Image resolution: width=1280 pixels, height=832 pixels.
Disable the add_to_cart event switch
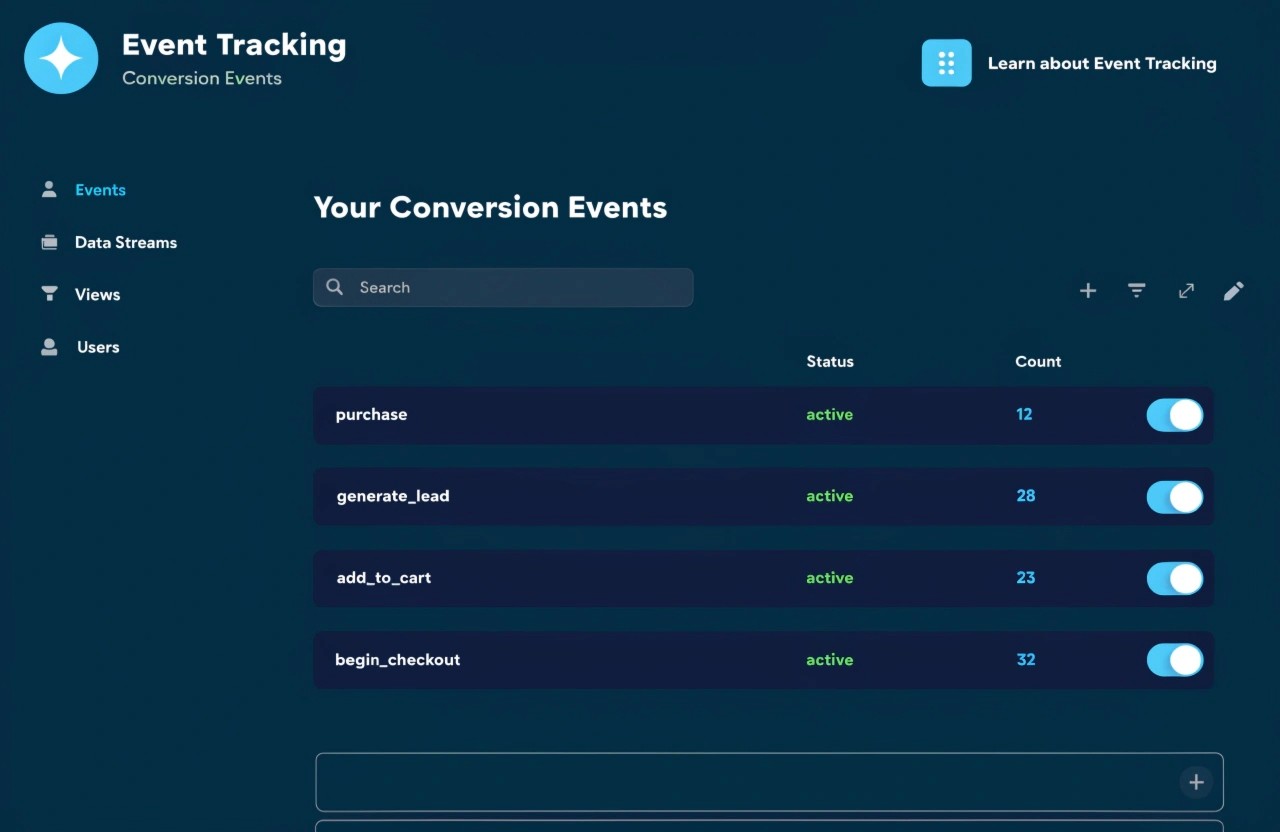(x=1175, y=579)
